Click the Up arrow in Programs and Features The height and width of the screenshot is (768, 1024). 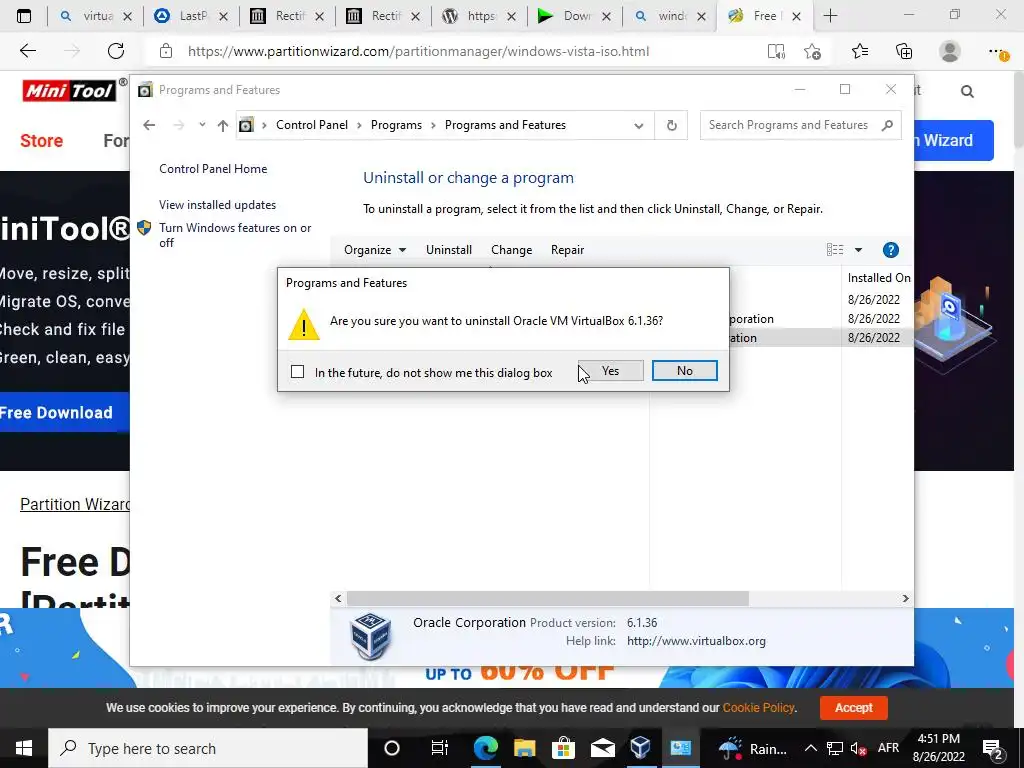tap(223, 125)
